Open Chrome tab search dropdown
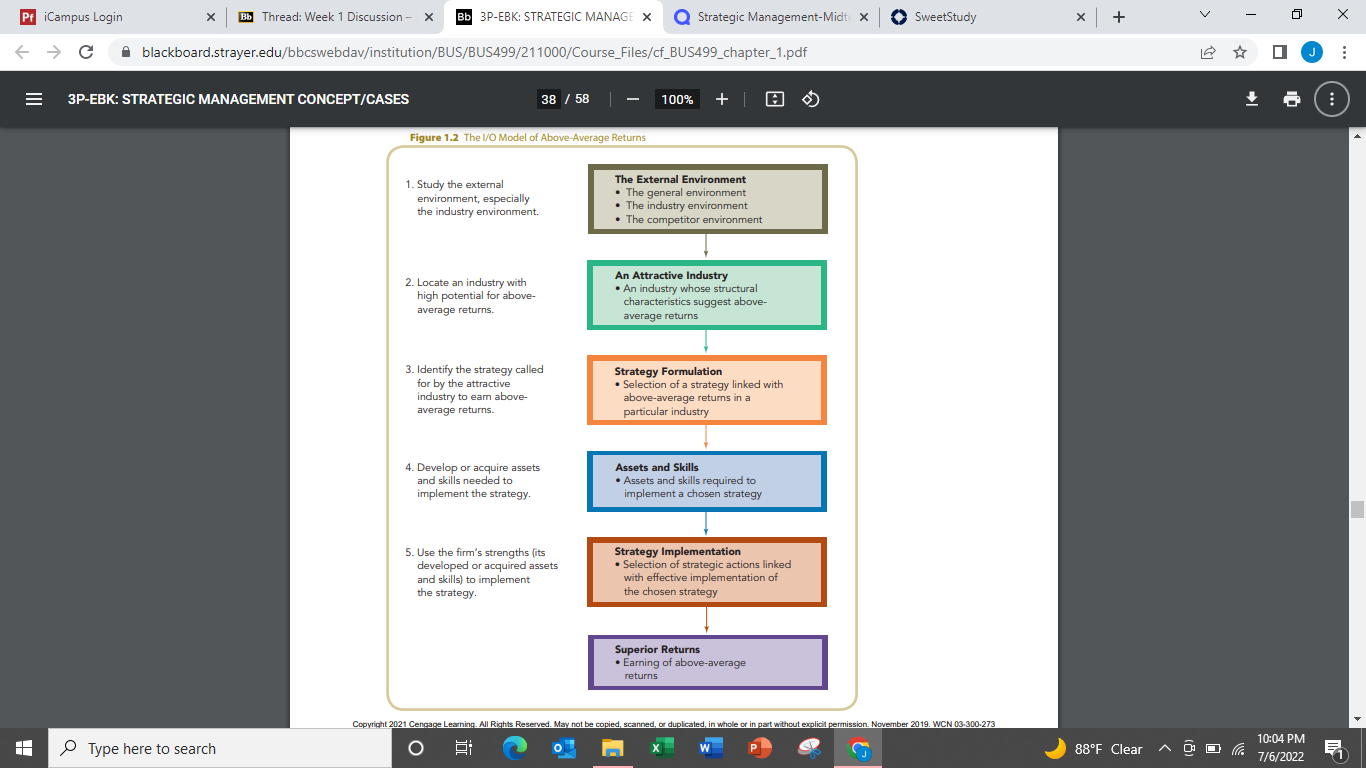 (1204, 16)
